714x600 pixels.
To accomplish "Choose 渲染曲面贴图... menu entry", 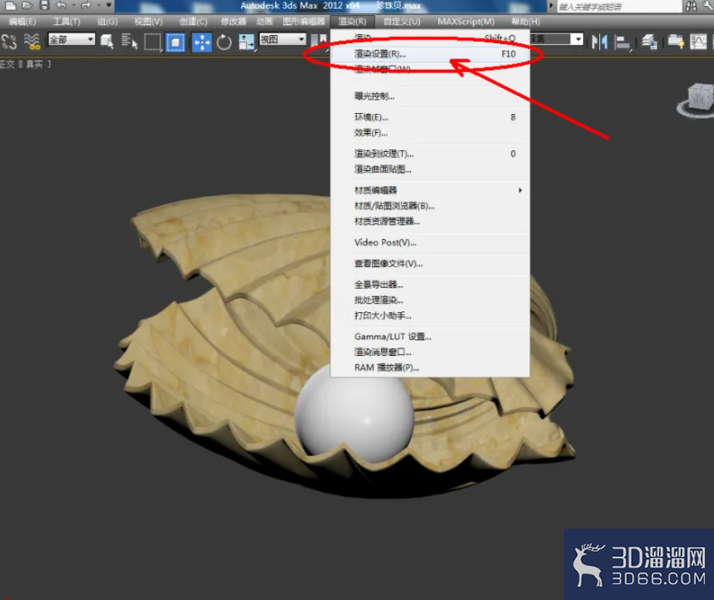I will tap(430, 169).
